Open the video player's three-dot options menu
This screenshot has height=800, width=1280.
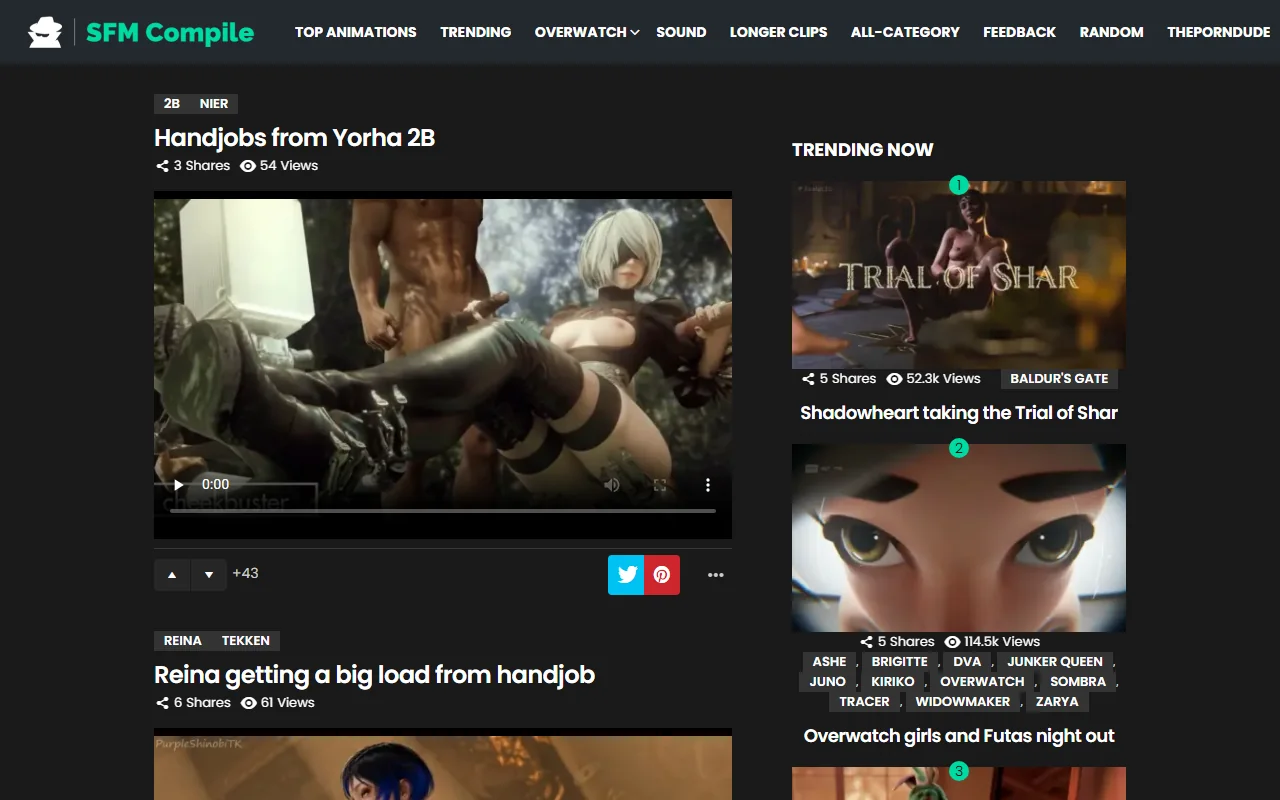click(708, 485)
